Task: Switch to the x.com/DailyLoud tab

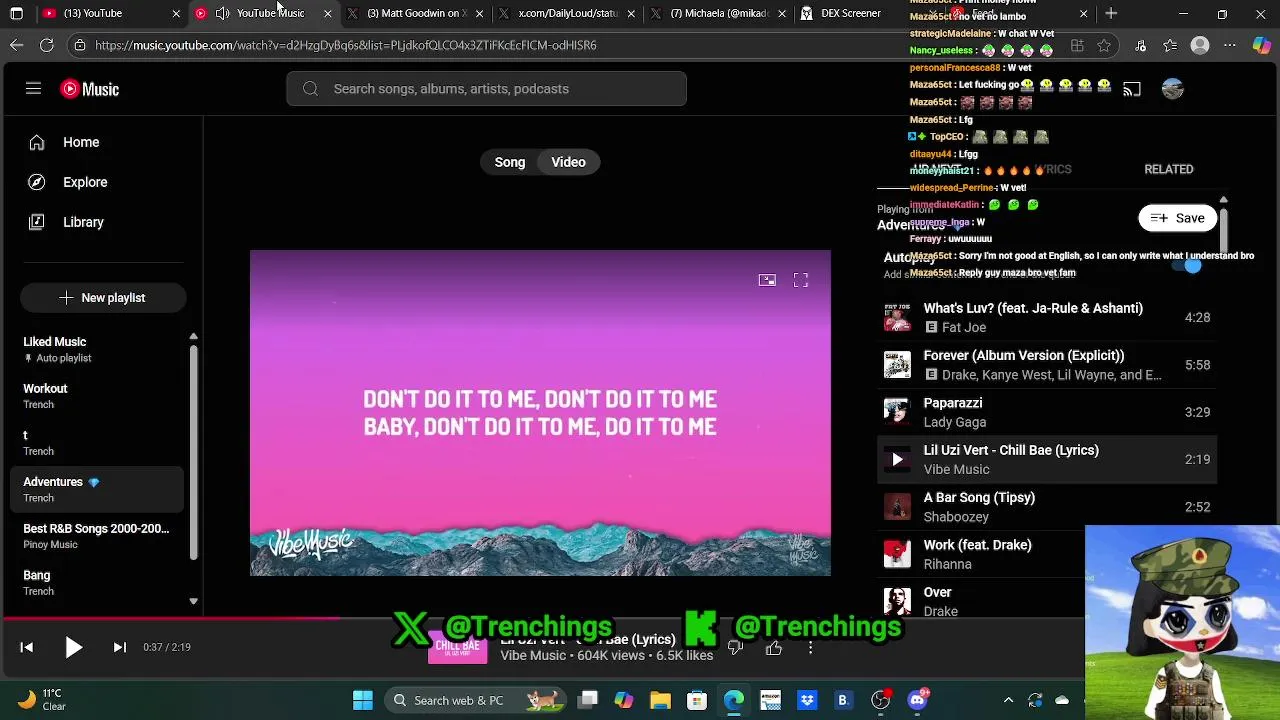Action: [x=567, y=13]
